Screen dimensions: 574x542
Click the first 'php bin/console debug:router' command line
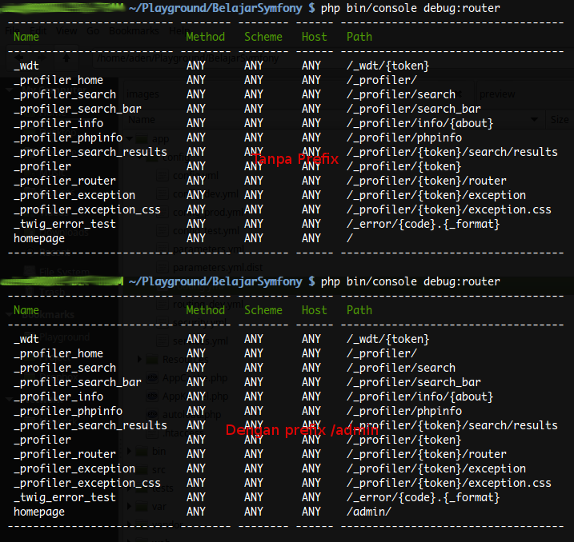410,8
